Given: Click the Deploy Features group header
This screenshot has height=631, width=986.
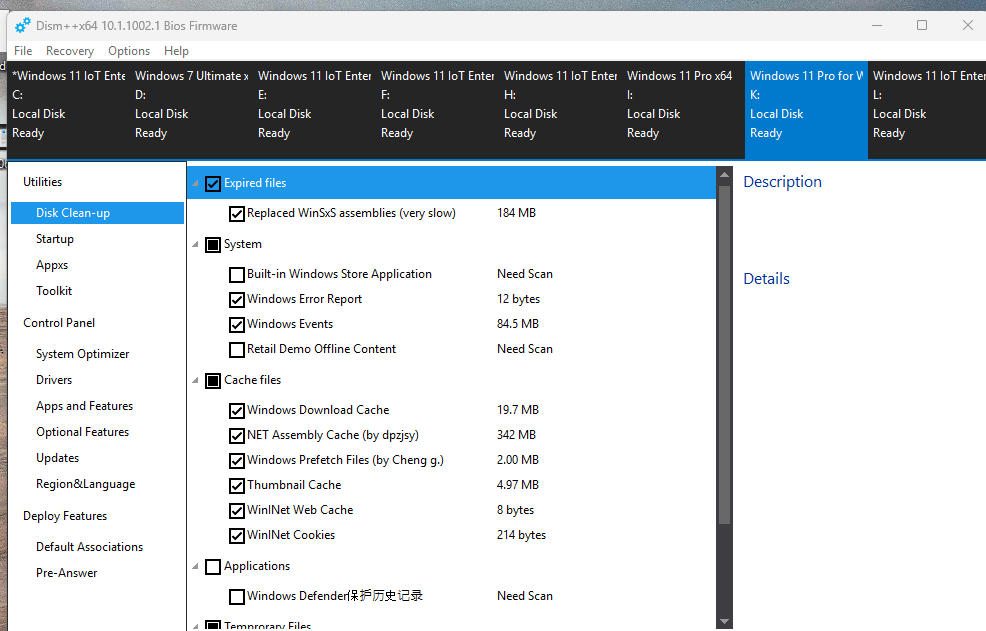Looking at the screenshot, I should [65, 516].
